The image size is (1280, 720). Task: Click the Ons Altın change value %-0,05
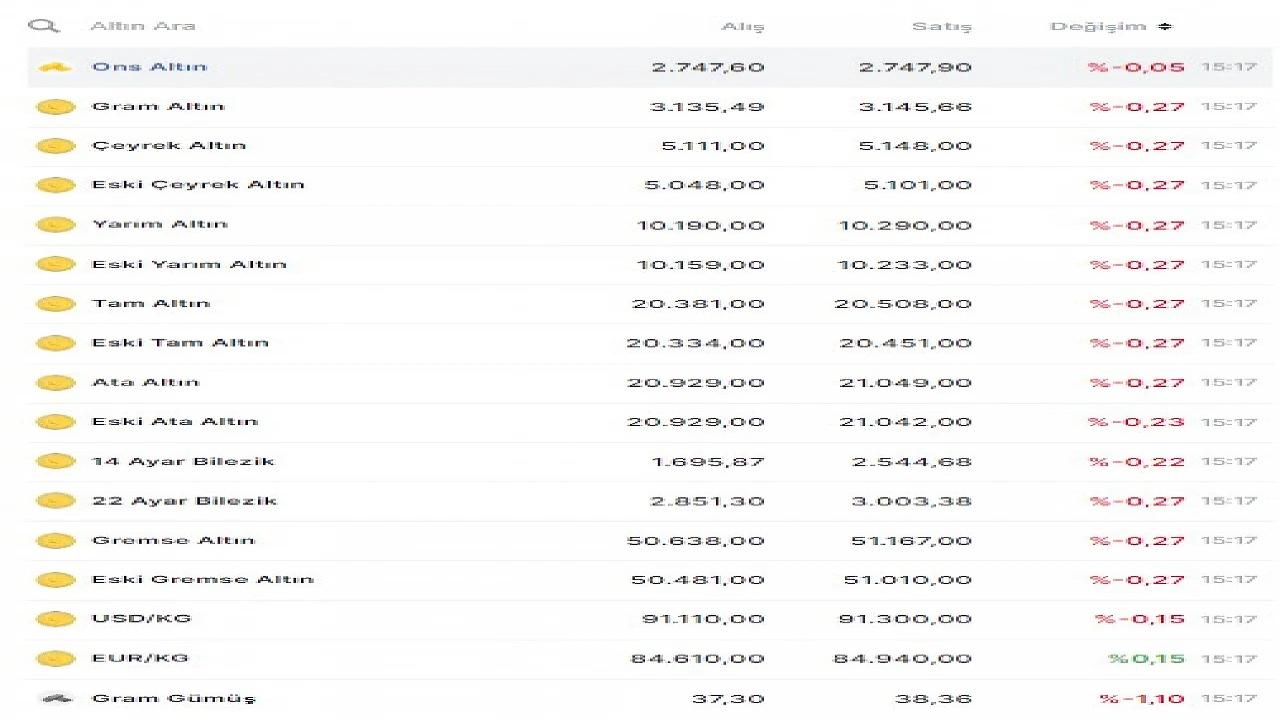[x=1137, y=68]
